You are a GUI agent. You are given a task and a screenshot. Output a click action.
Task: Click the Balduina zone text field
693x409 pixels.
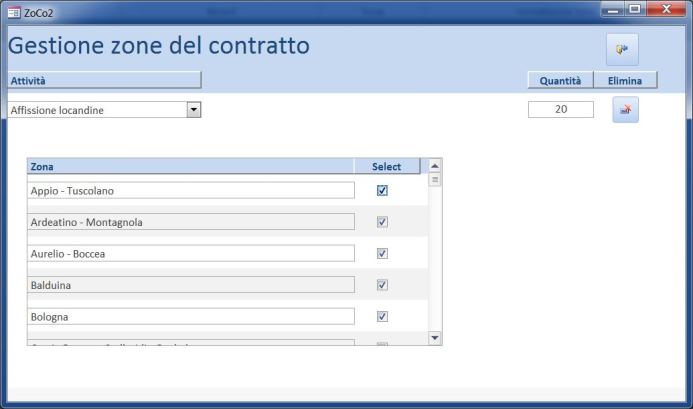click(x=191, y=285)
